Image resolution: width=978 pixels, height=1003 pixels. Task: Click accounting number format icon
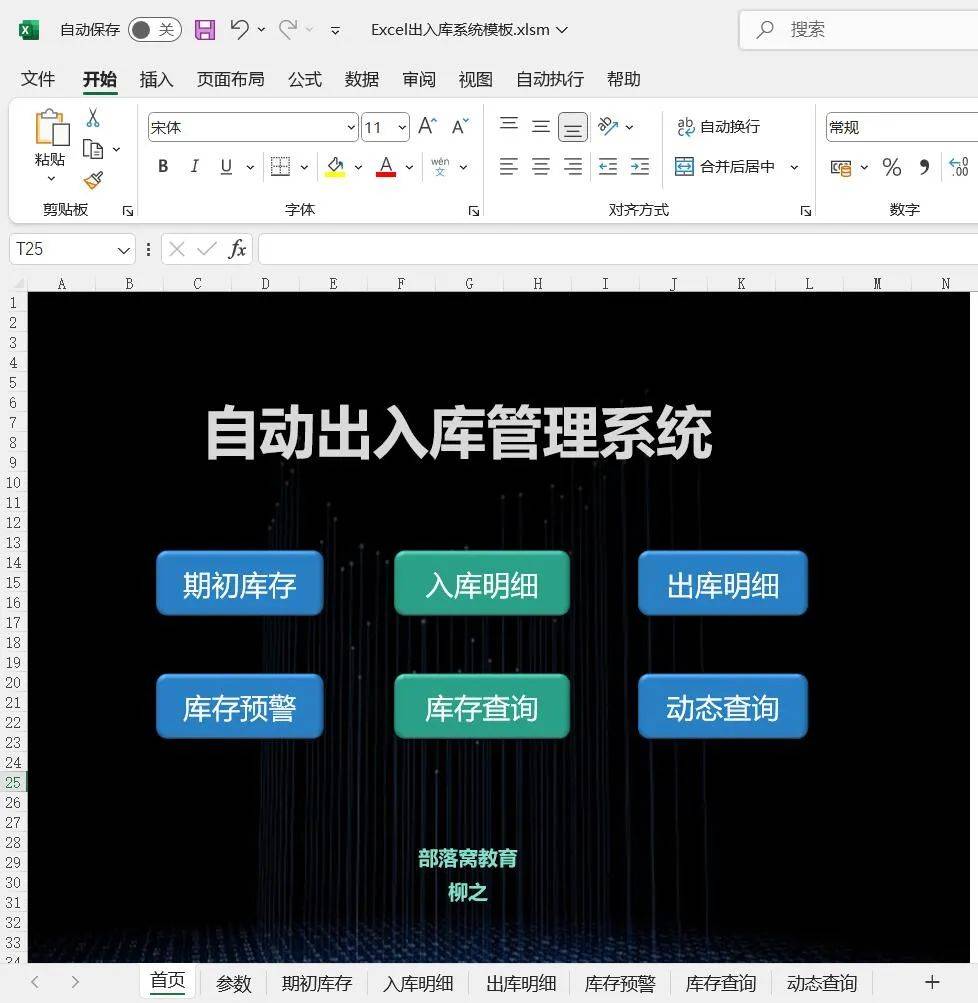840,168
